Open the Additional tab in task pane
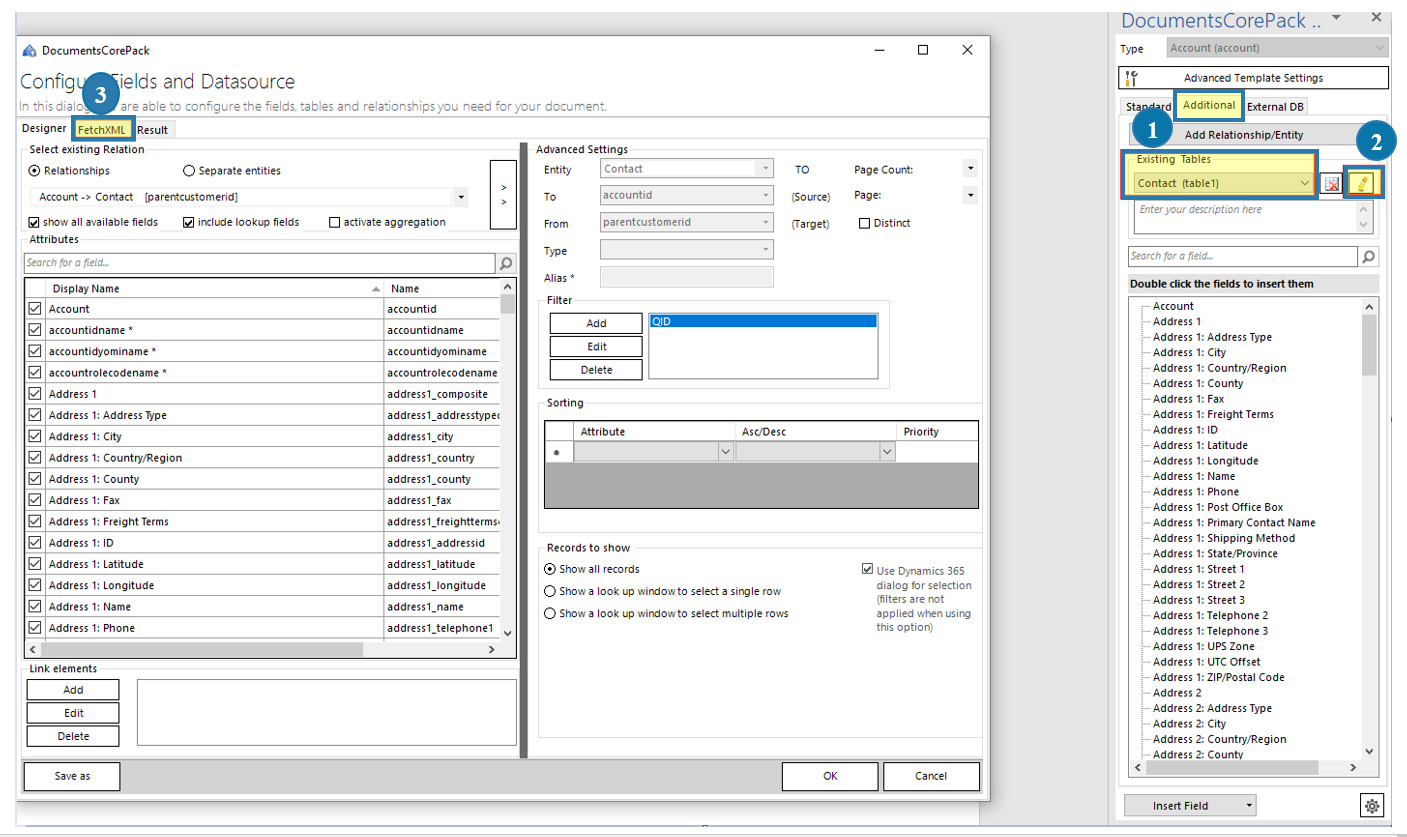 [1209, 105]
